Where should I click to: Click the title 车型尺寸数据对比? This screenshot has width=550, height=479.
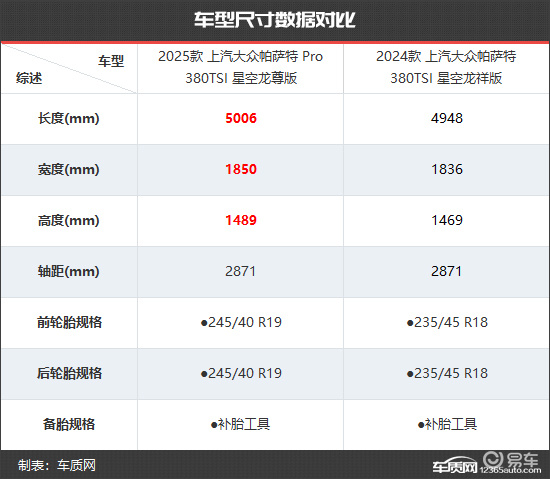pos(275,20)
